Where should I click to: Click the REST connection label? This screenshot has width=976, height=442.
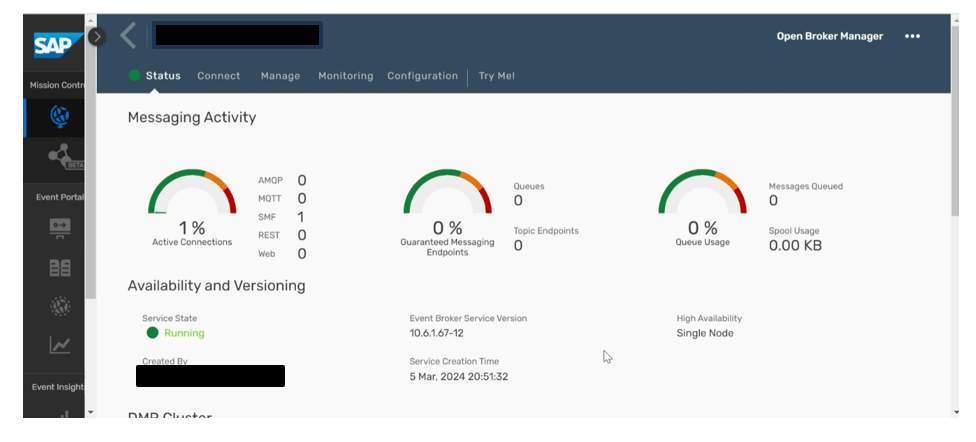(x=269, y=235)
